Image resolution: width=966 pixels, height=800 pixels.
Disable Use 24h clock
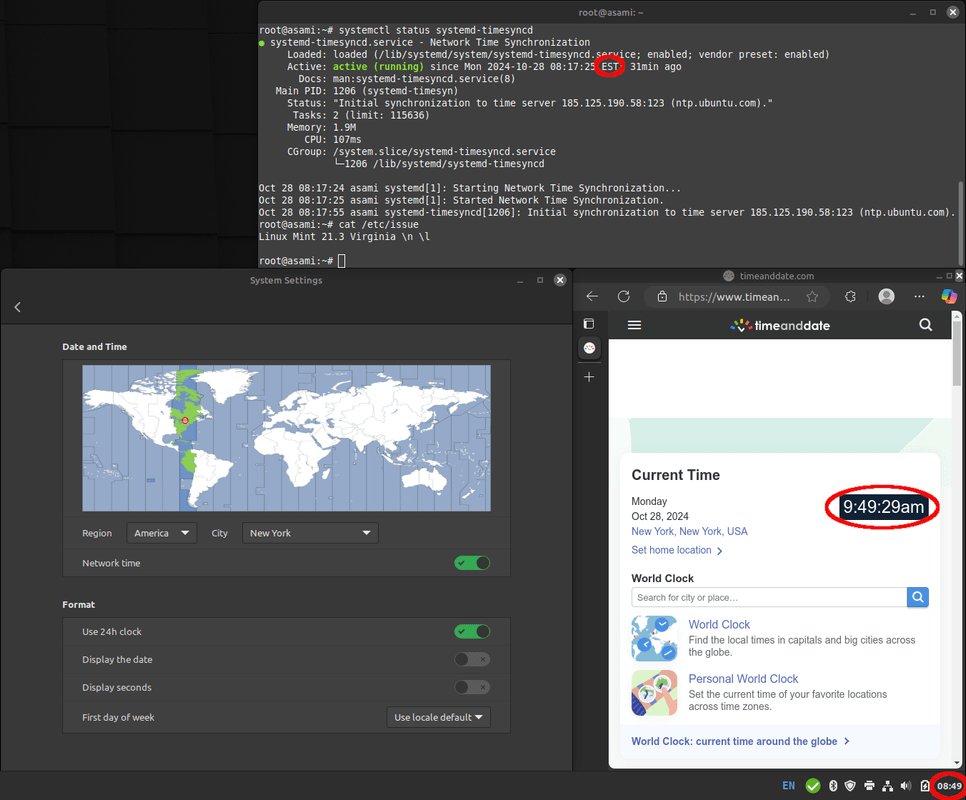coord(471,631)
